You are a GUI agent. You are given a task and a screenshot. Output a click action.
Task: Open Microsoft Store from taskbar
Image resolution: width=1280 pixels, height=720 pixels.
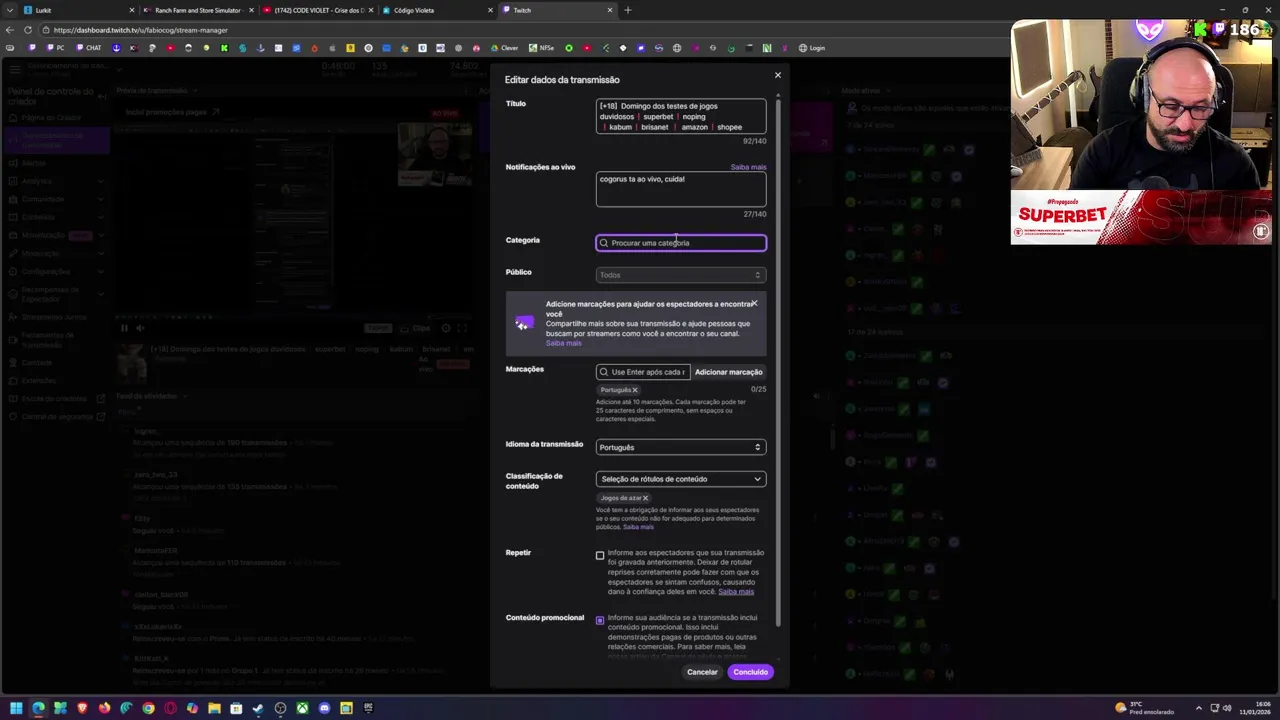click(236, 708)
